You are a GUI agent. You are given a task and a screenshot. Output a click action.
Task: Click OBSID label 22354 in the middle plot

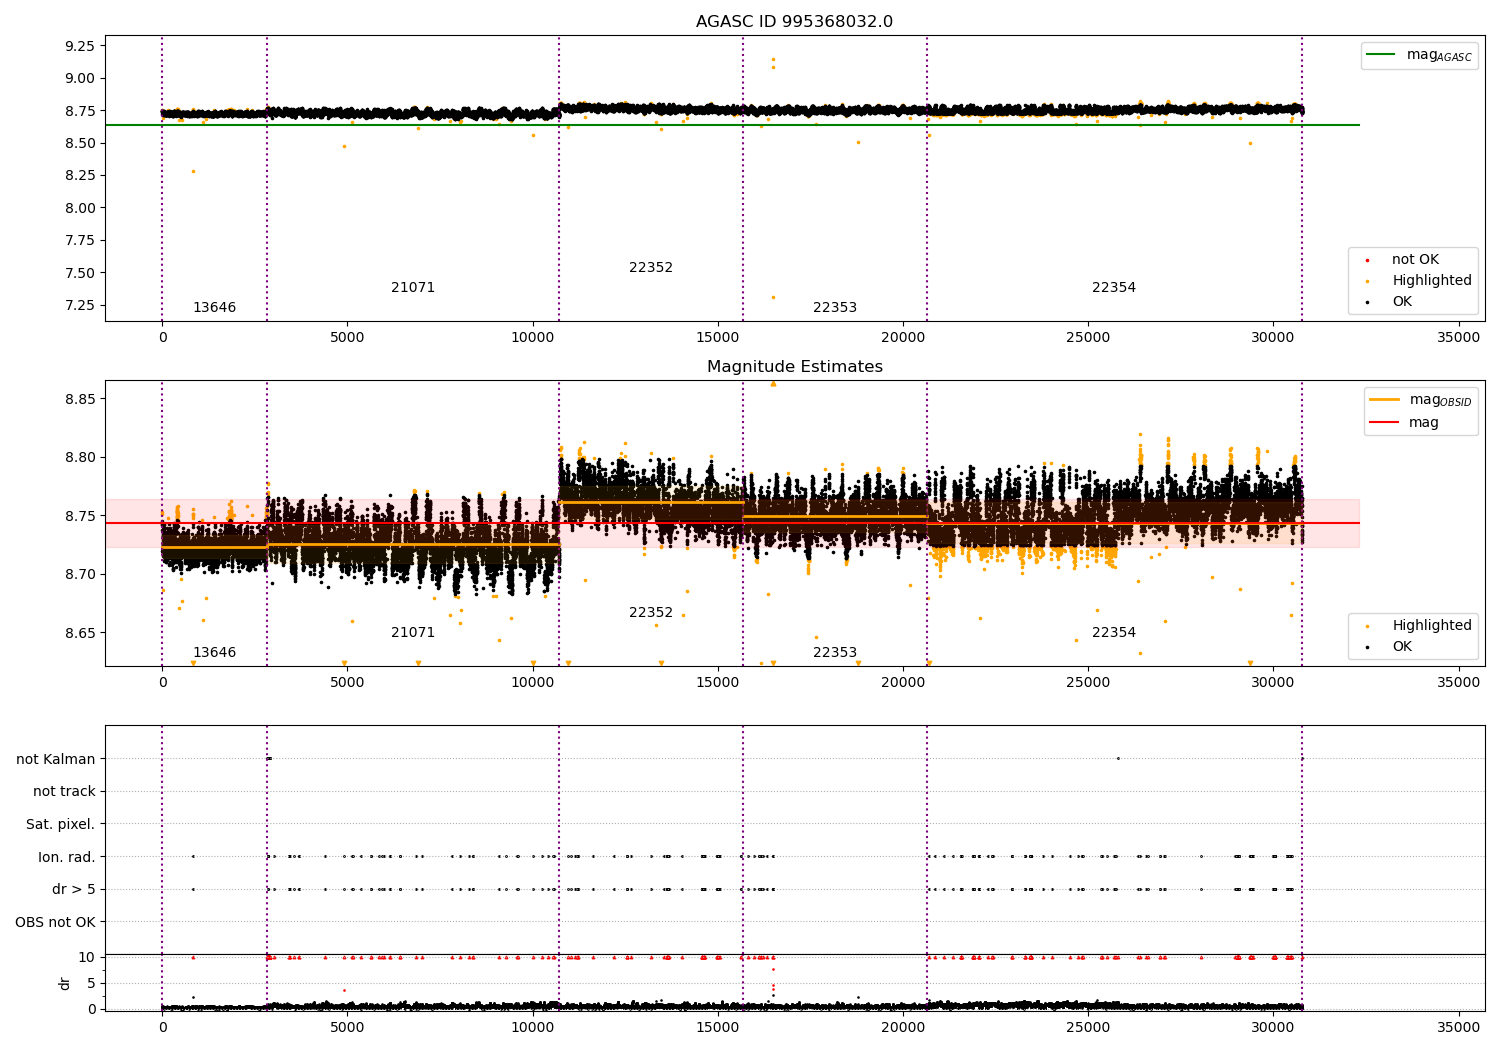pyautogui.click(x=1114, y=633)
